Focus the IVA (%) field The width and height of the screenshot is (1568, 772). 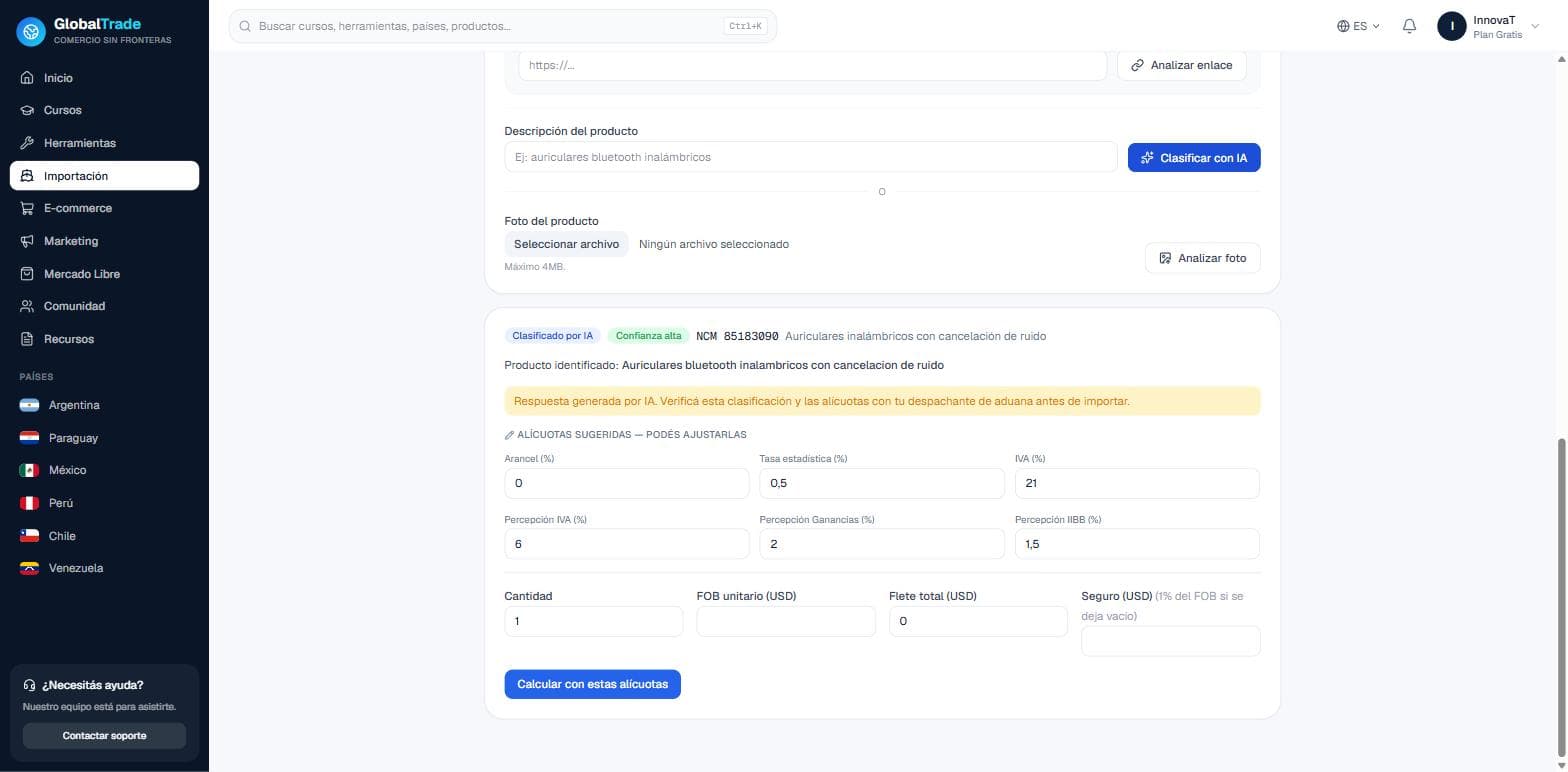(x=1137, y=483)
